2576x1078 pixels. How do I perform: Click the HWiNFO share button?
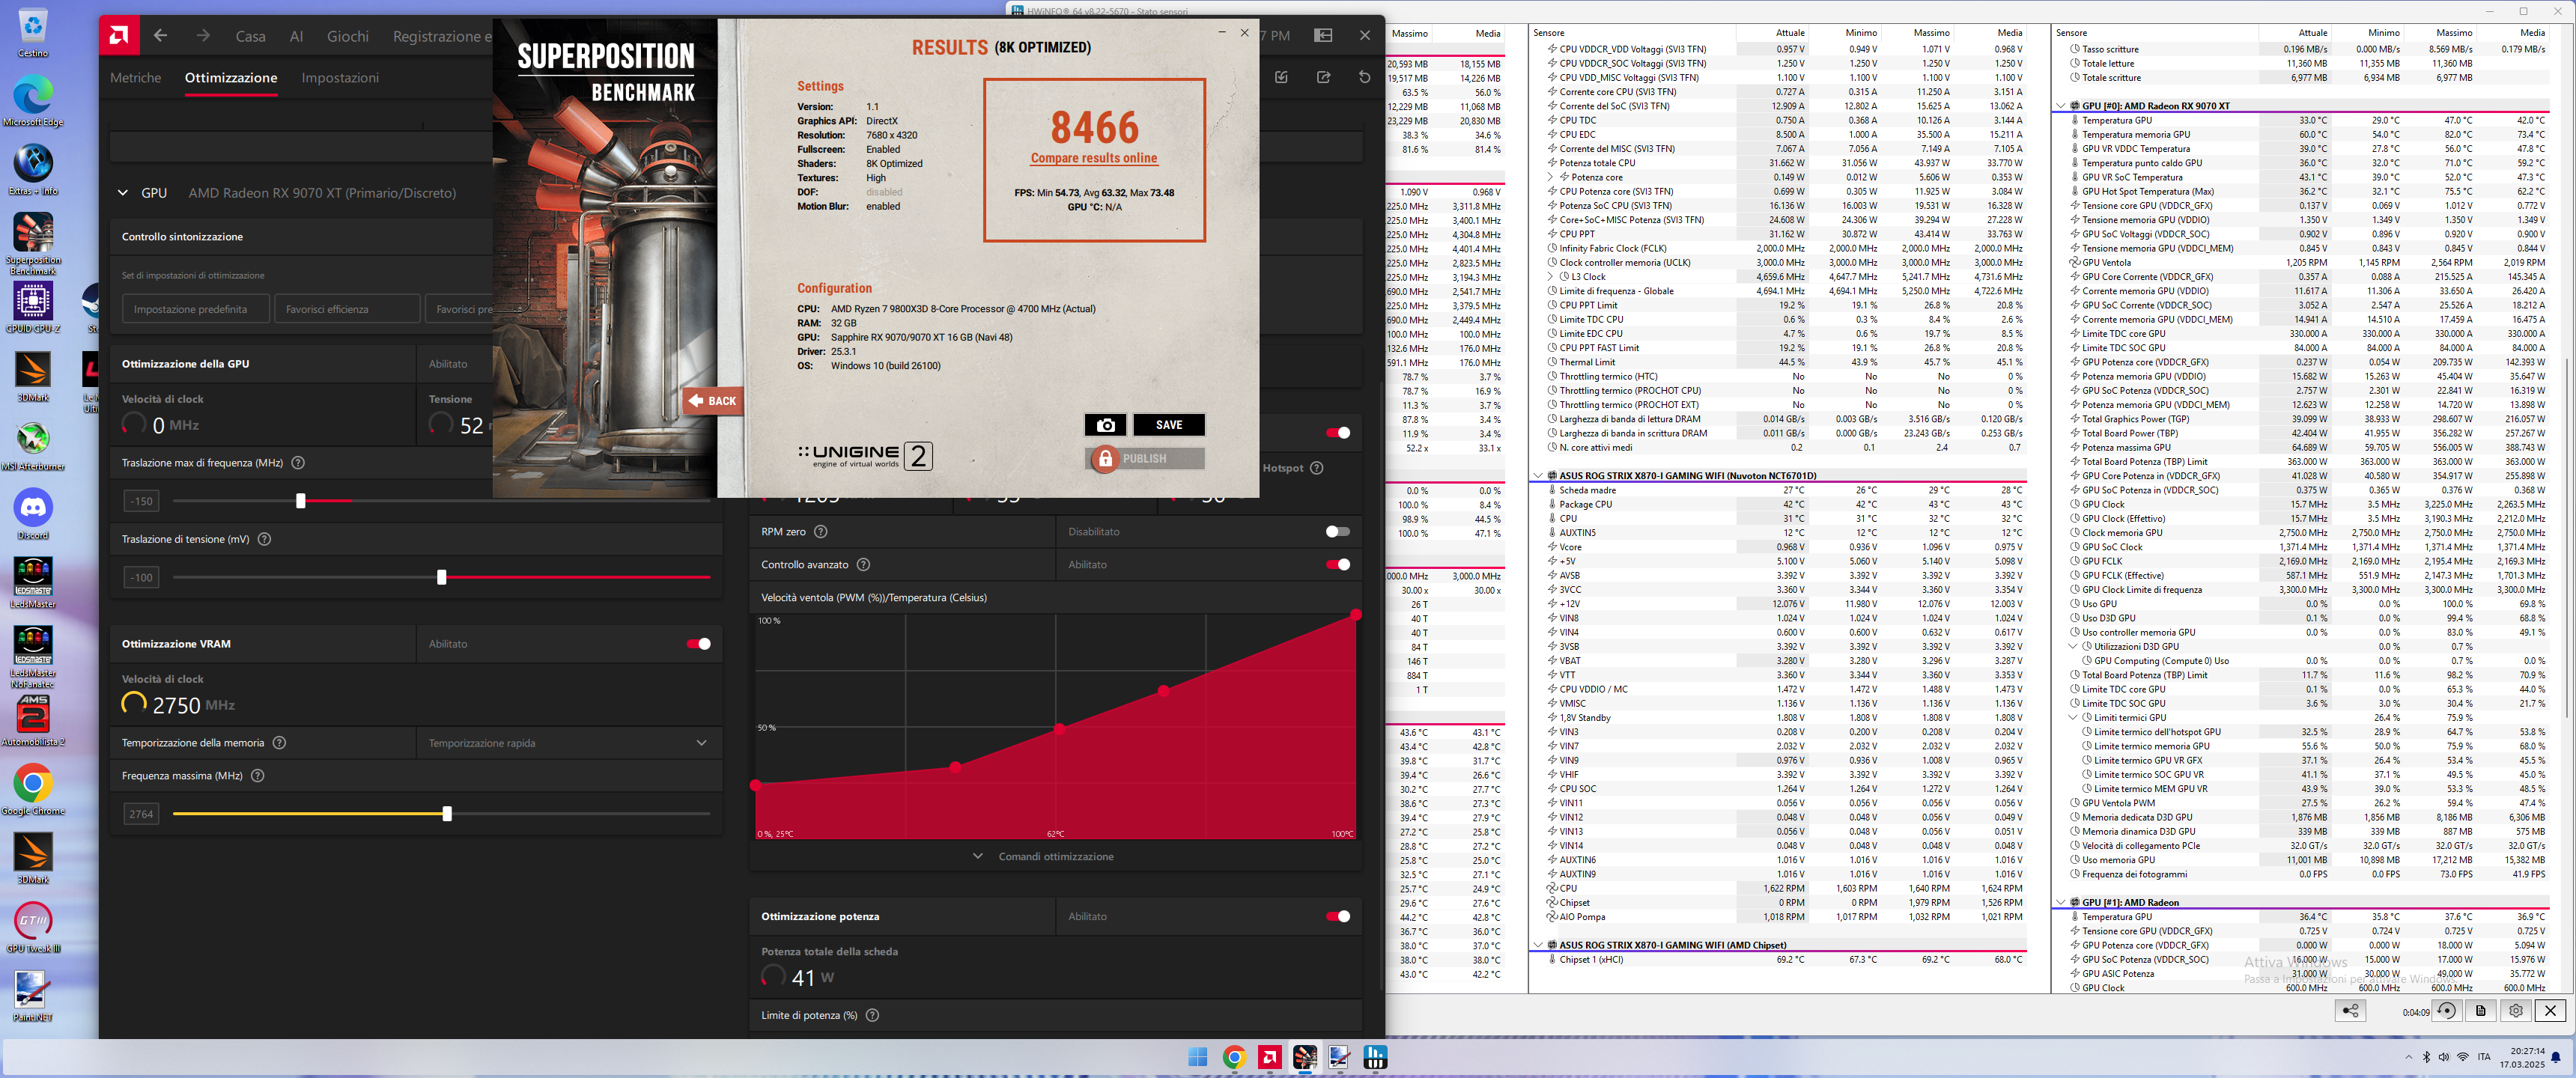[2350, 1011]
